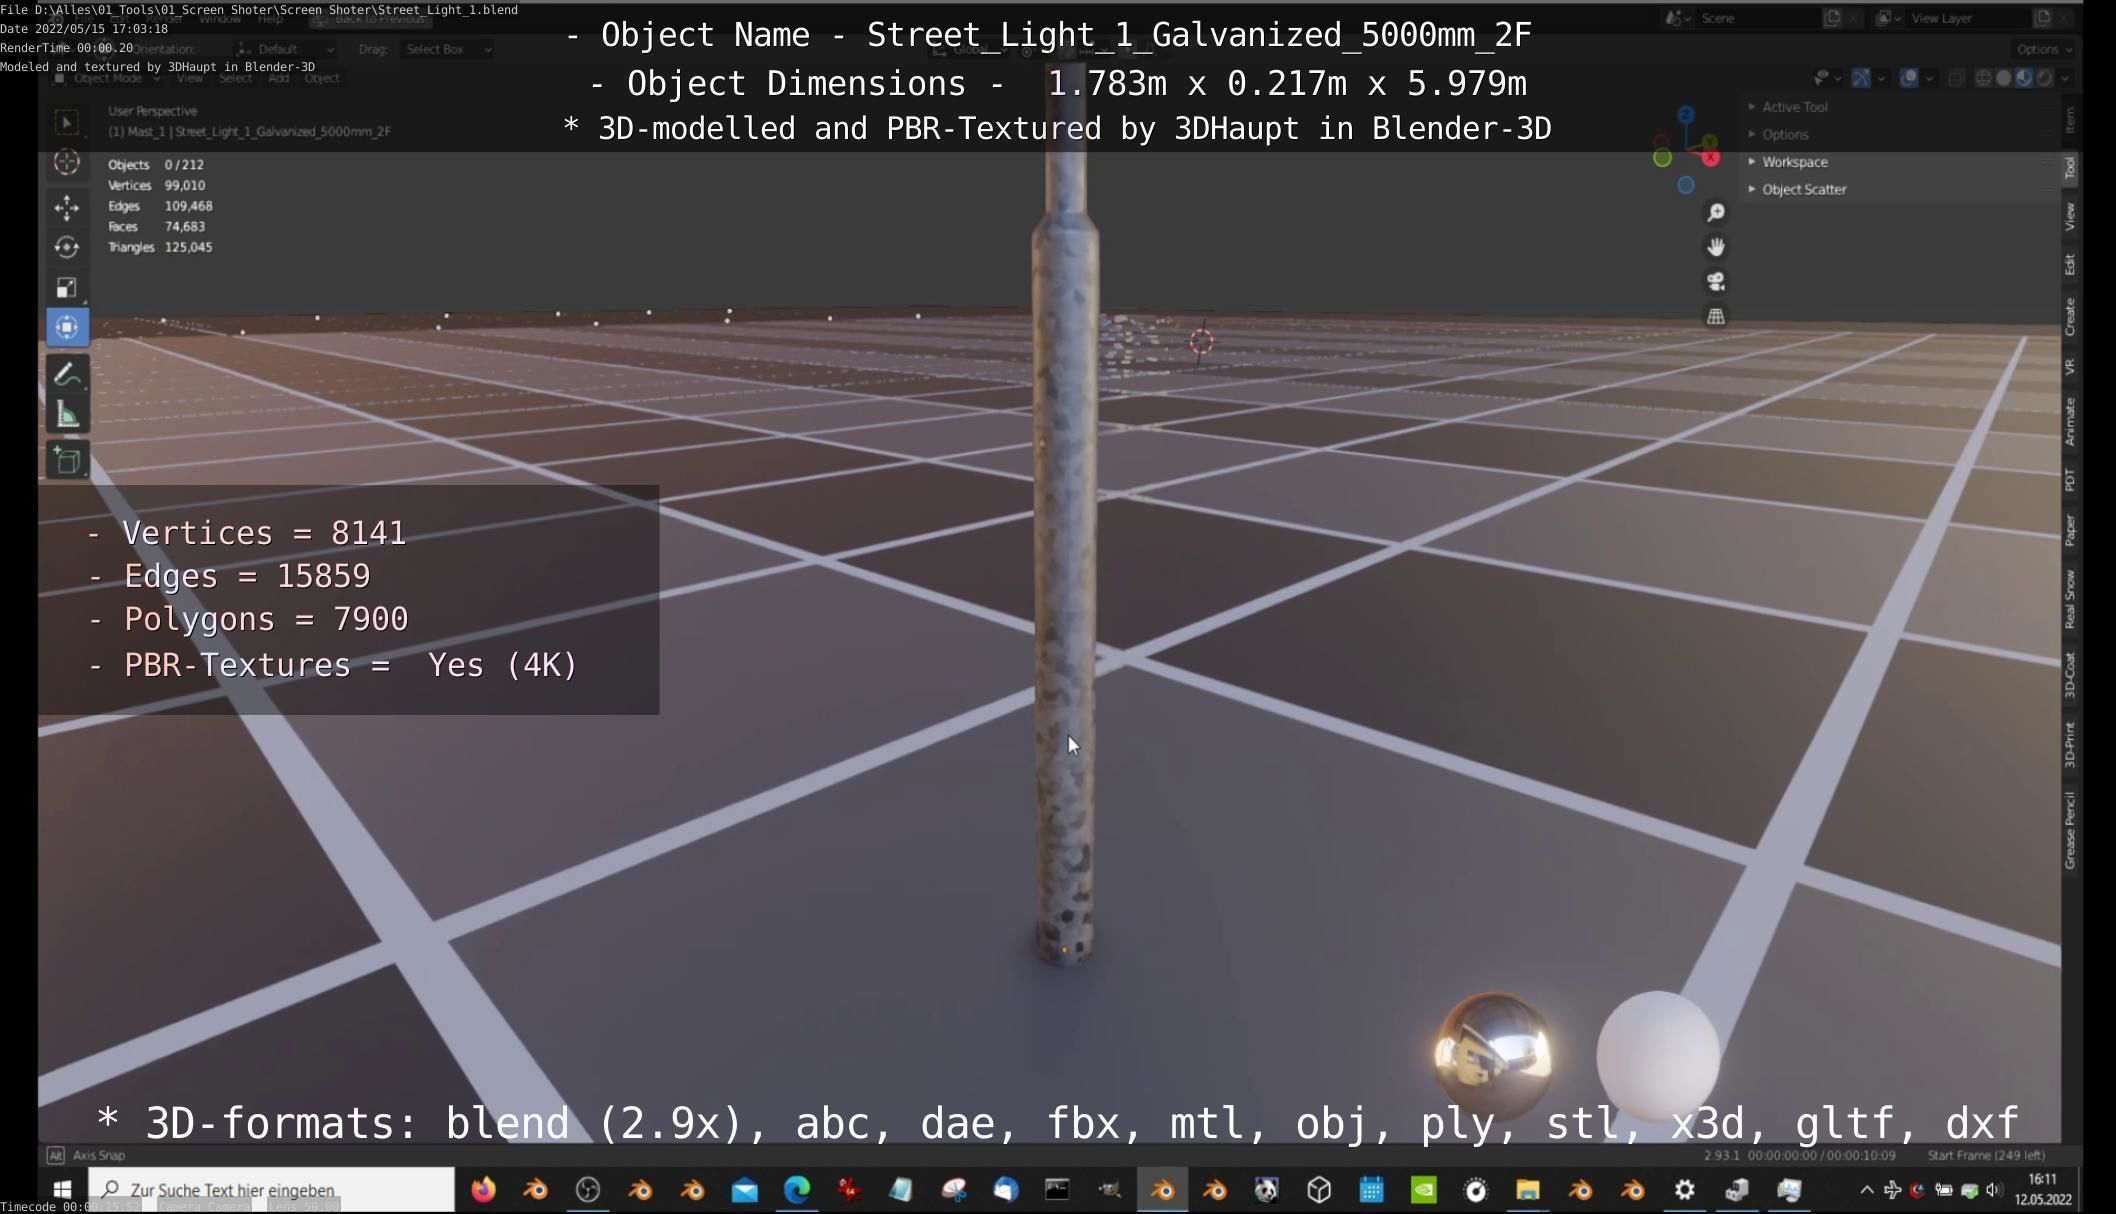Image resolution: width=2116 pixels, height=1214 pixels.
Task: Select the Cursor tool
Action: tap(67, 162)
